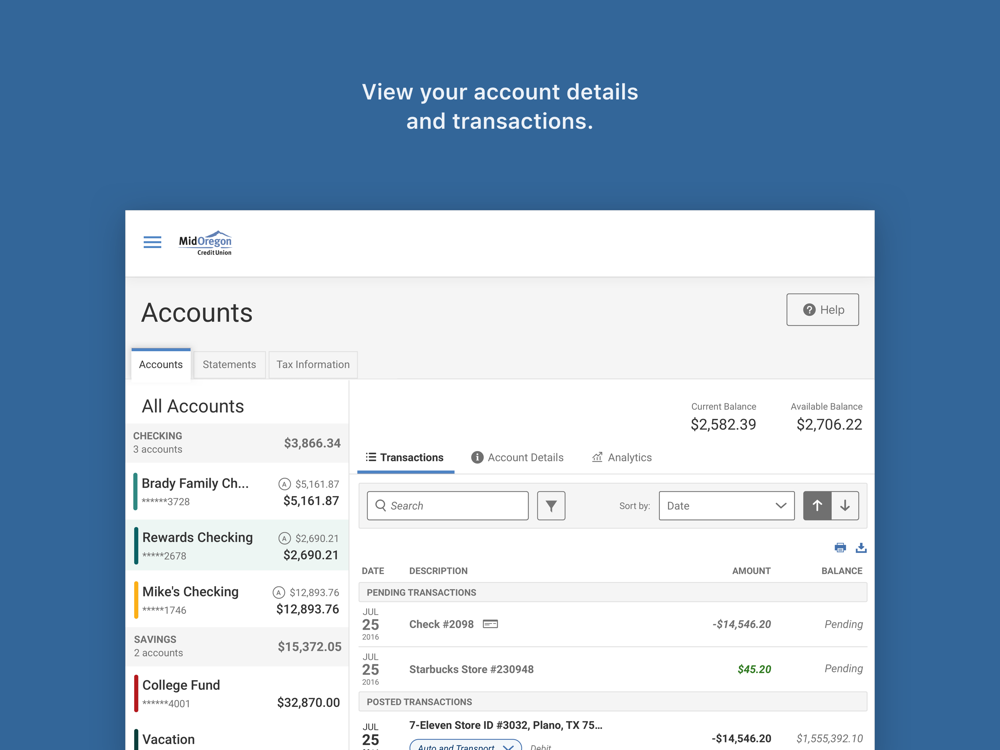Click the Help button
The width and height of the screenshot is (1000, 750).
click(822, 310)
